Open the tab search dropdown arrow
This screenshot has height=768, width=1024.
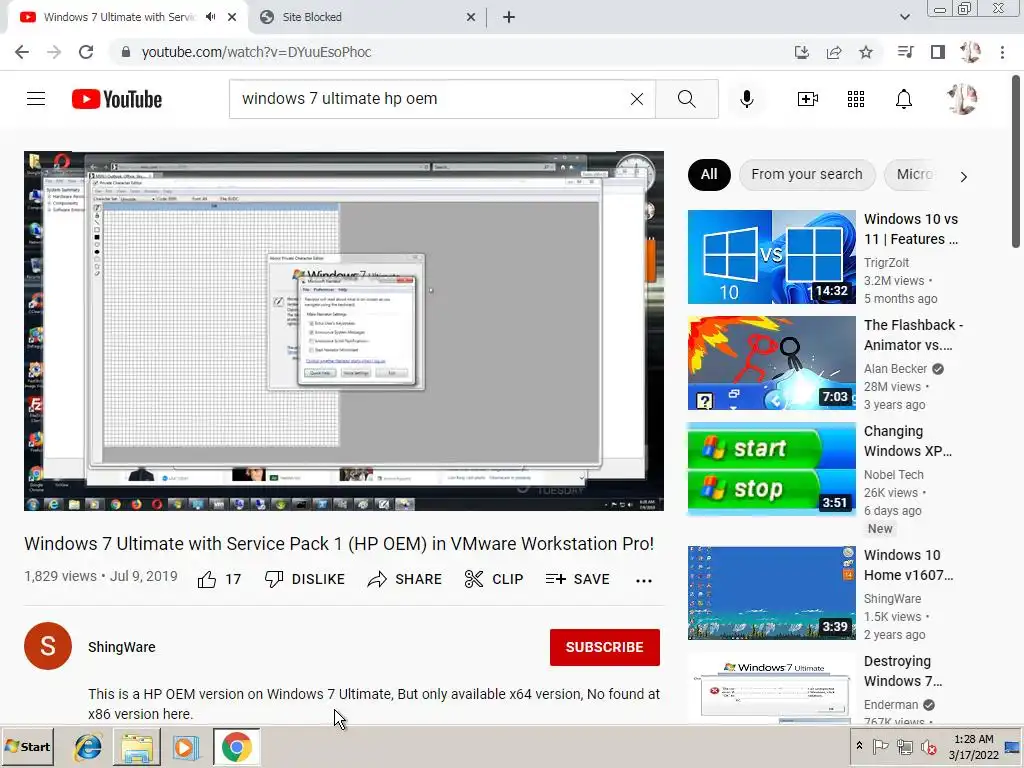pos(904,17)
